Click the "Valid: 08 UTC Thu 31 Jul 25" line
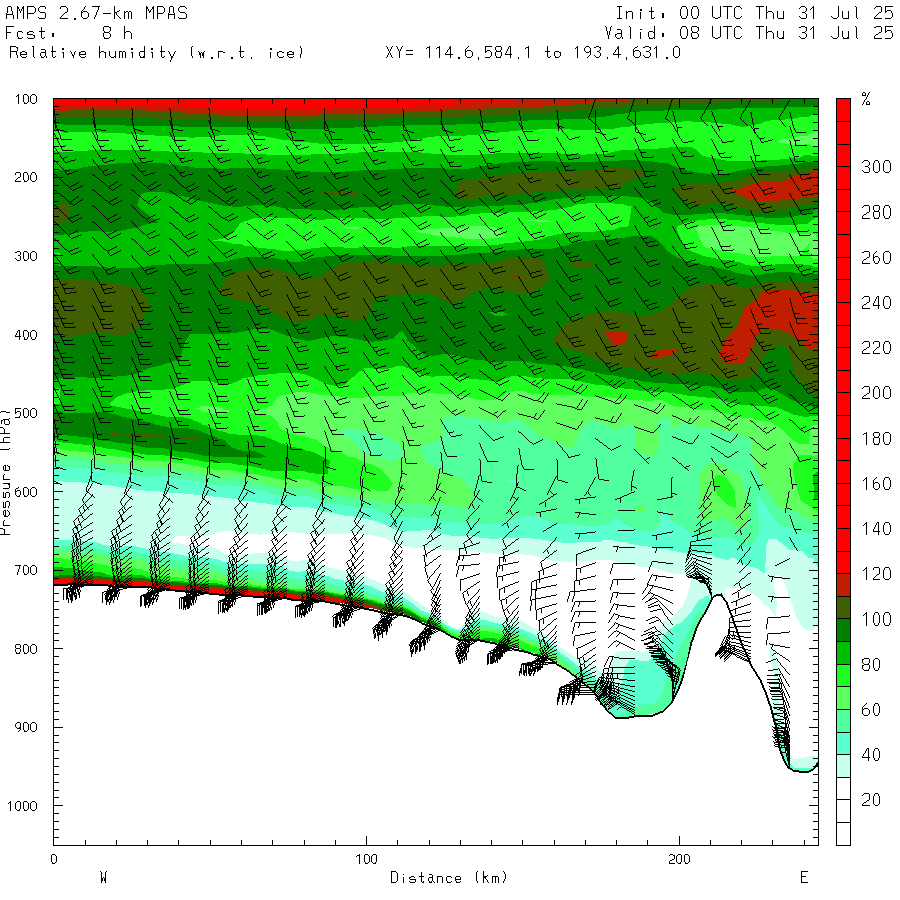Screen dimensions: 900x900 (748, 33)
